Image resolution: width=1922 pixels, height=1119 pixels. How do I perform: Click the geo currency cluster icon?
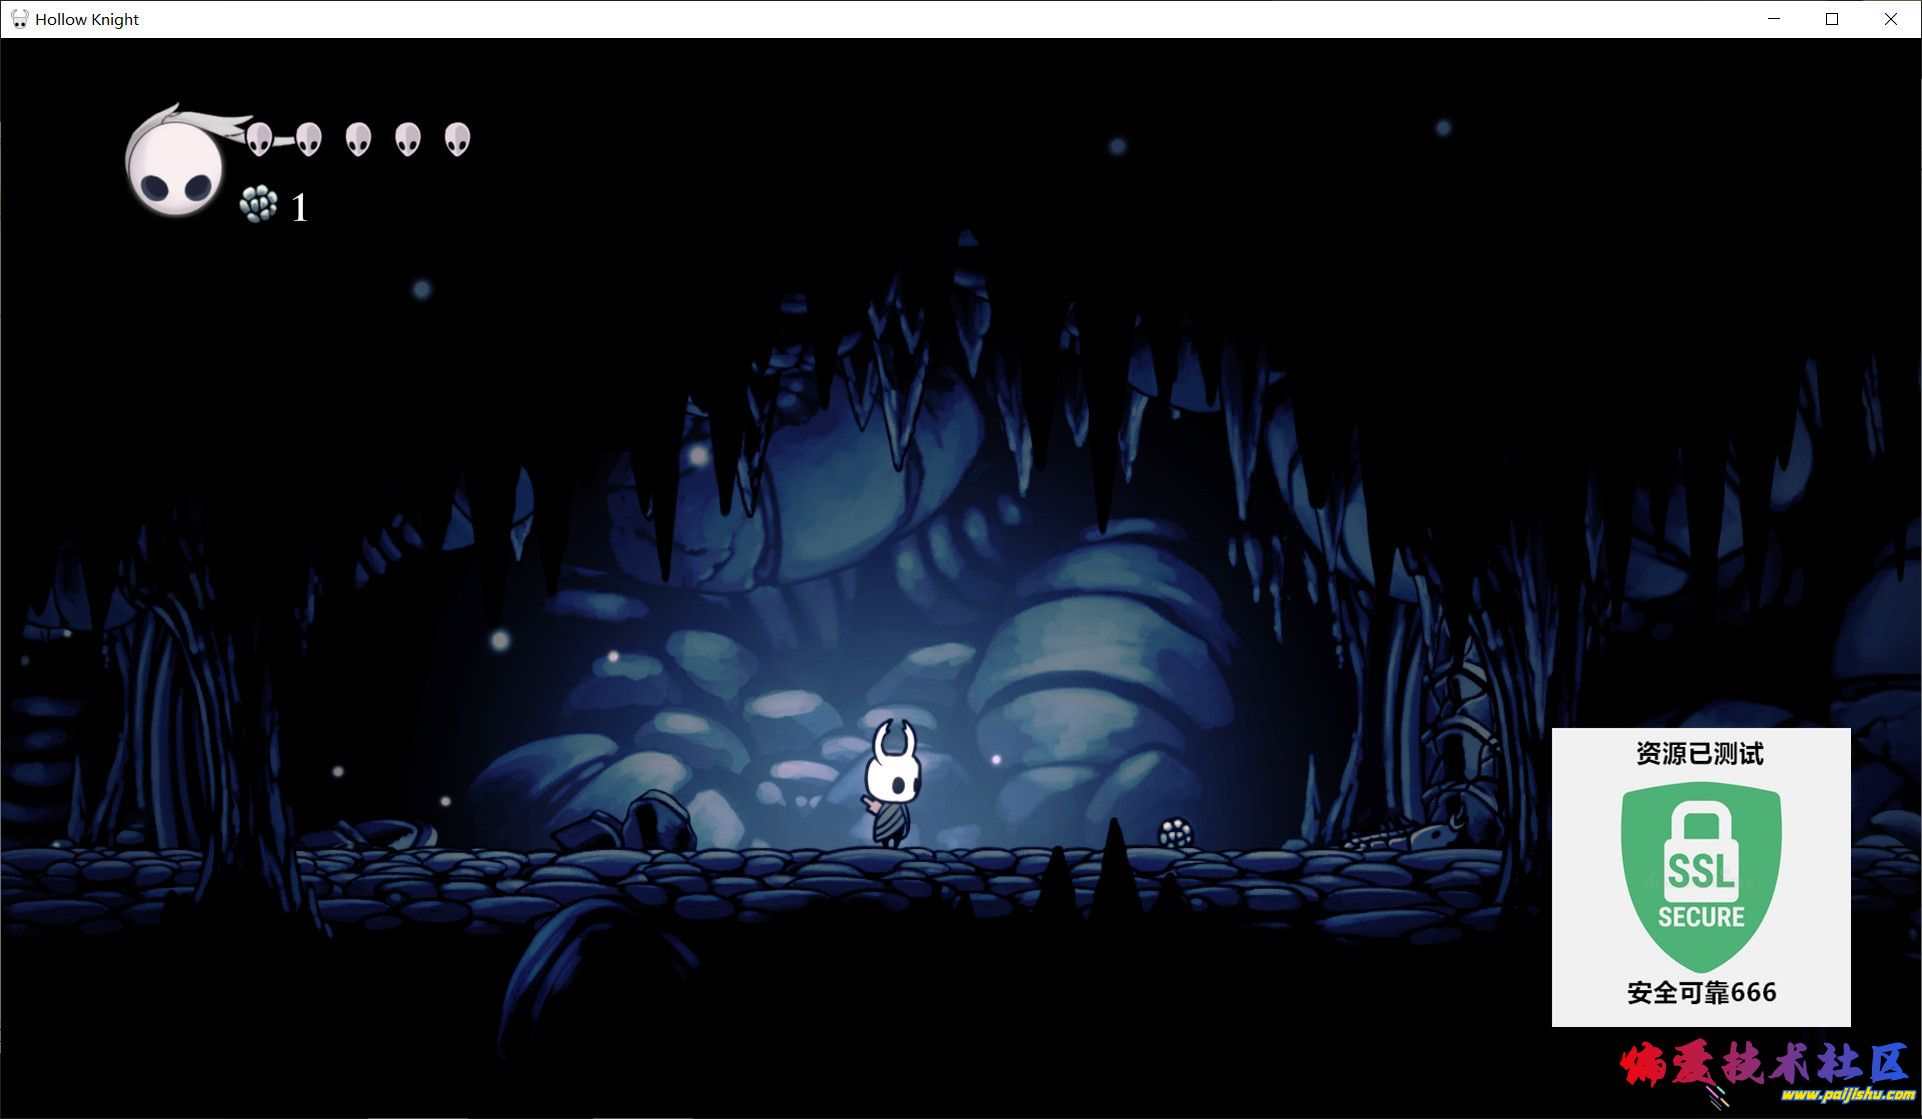(258, 204)
